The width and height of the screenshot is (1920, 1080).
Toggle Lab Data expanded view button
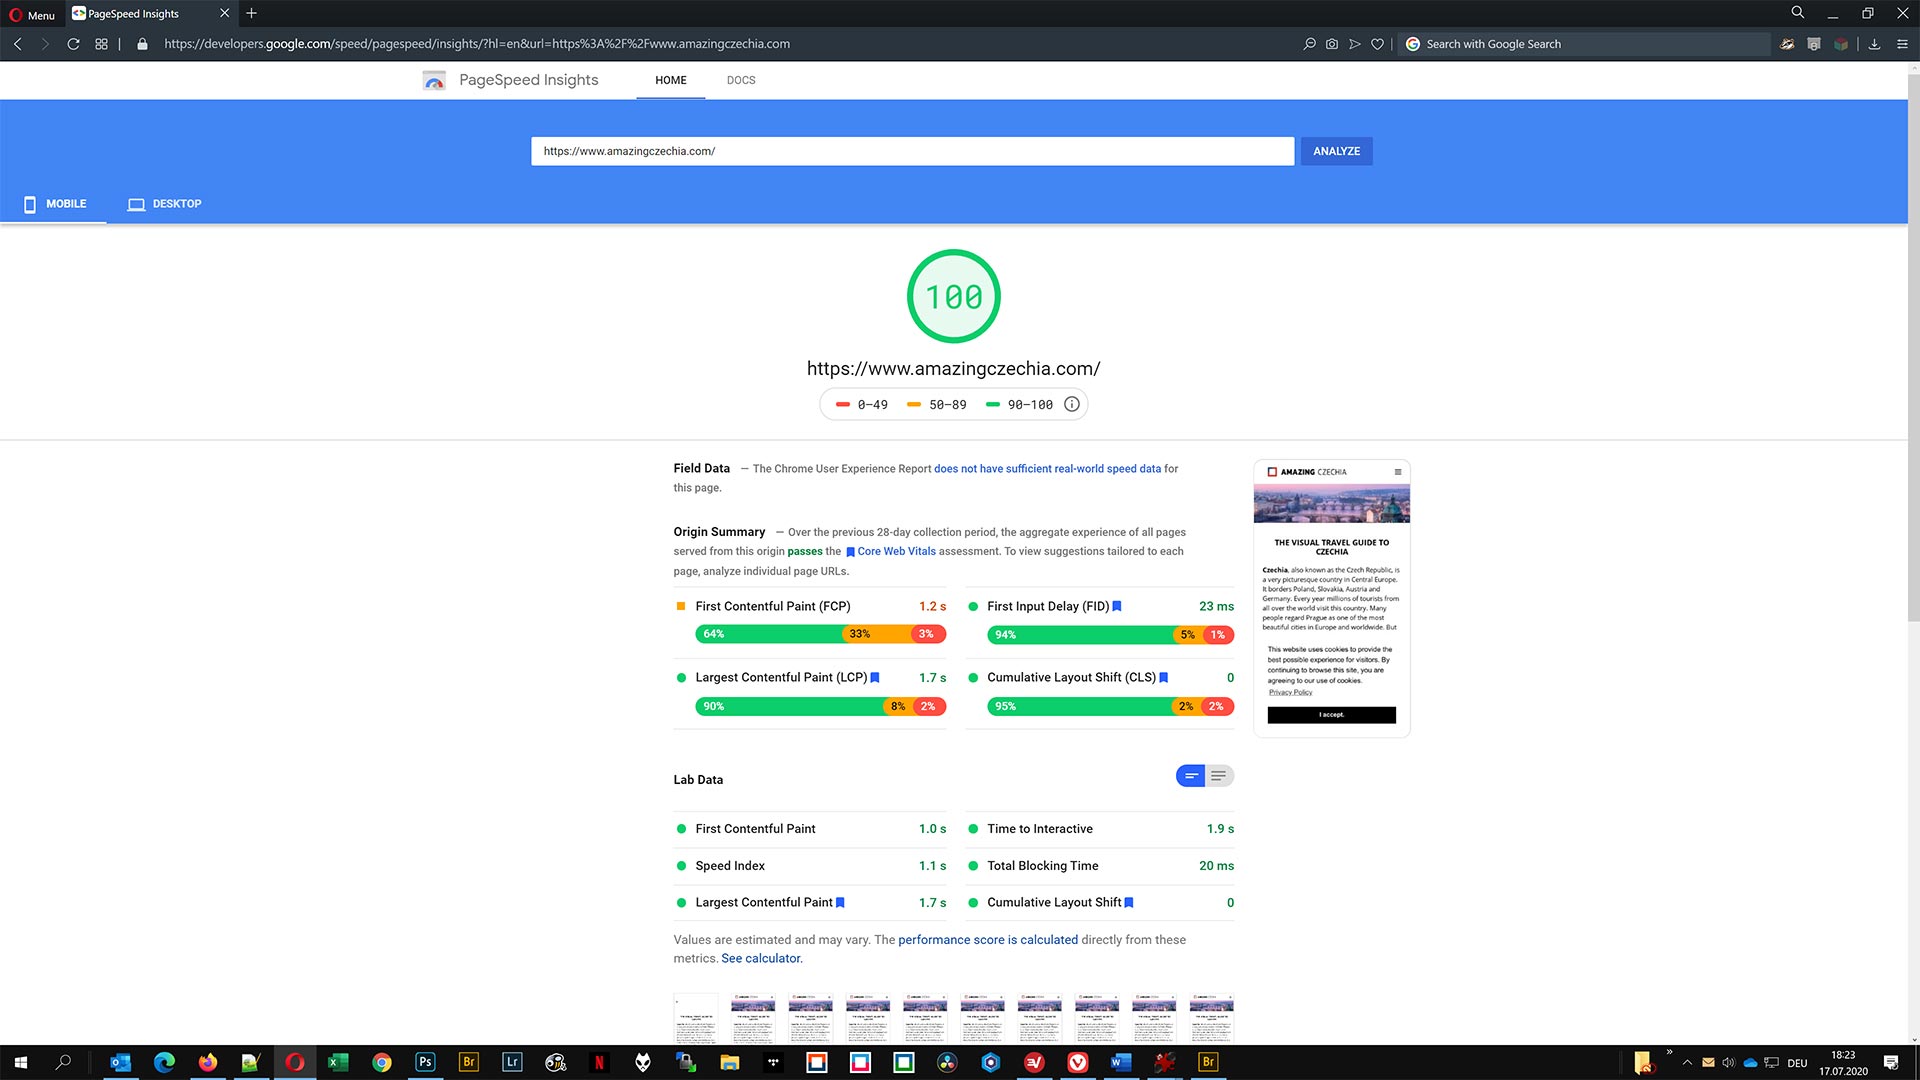pyautogui.click(x=1219, y=776)
